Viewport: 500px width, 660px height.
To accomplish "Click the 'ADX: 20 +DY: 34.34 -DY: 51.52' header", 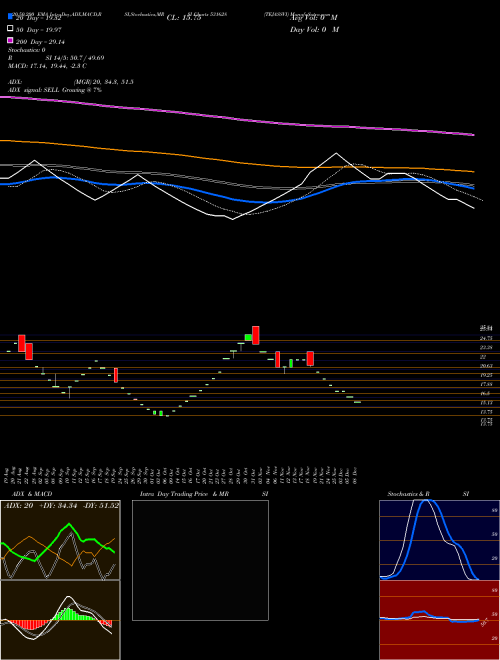I will pyautogui.click(x=61, y=506).
